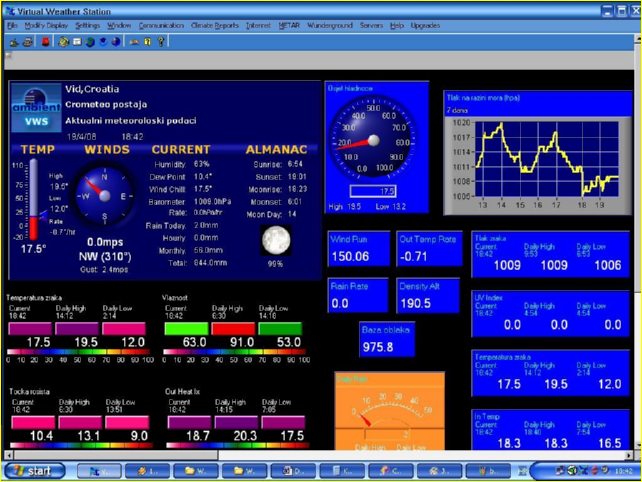Click the Tlak zraka pressure panel

pos(550,254)
